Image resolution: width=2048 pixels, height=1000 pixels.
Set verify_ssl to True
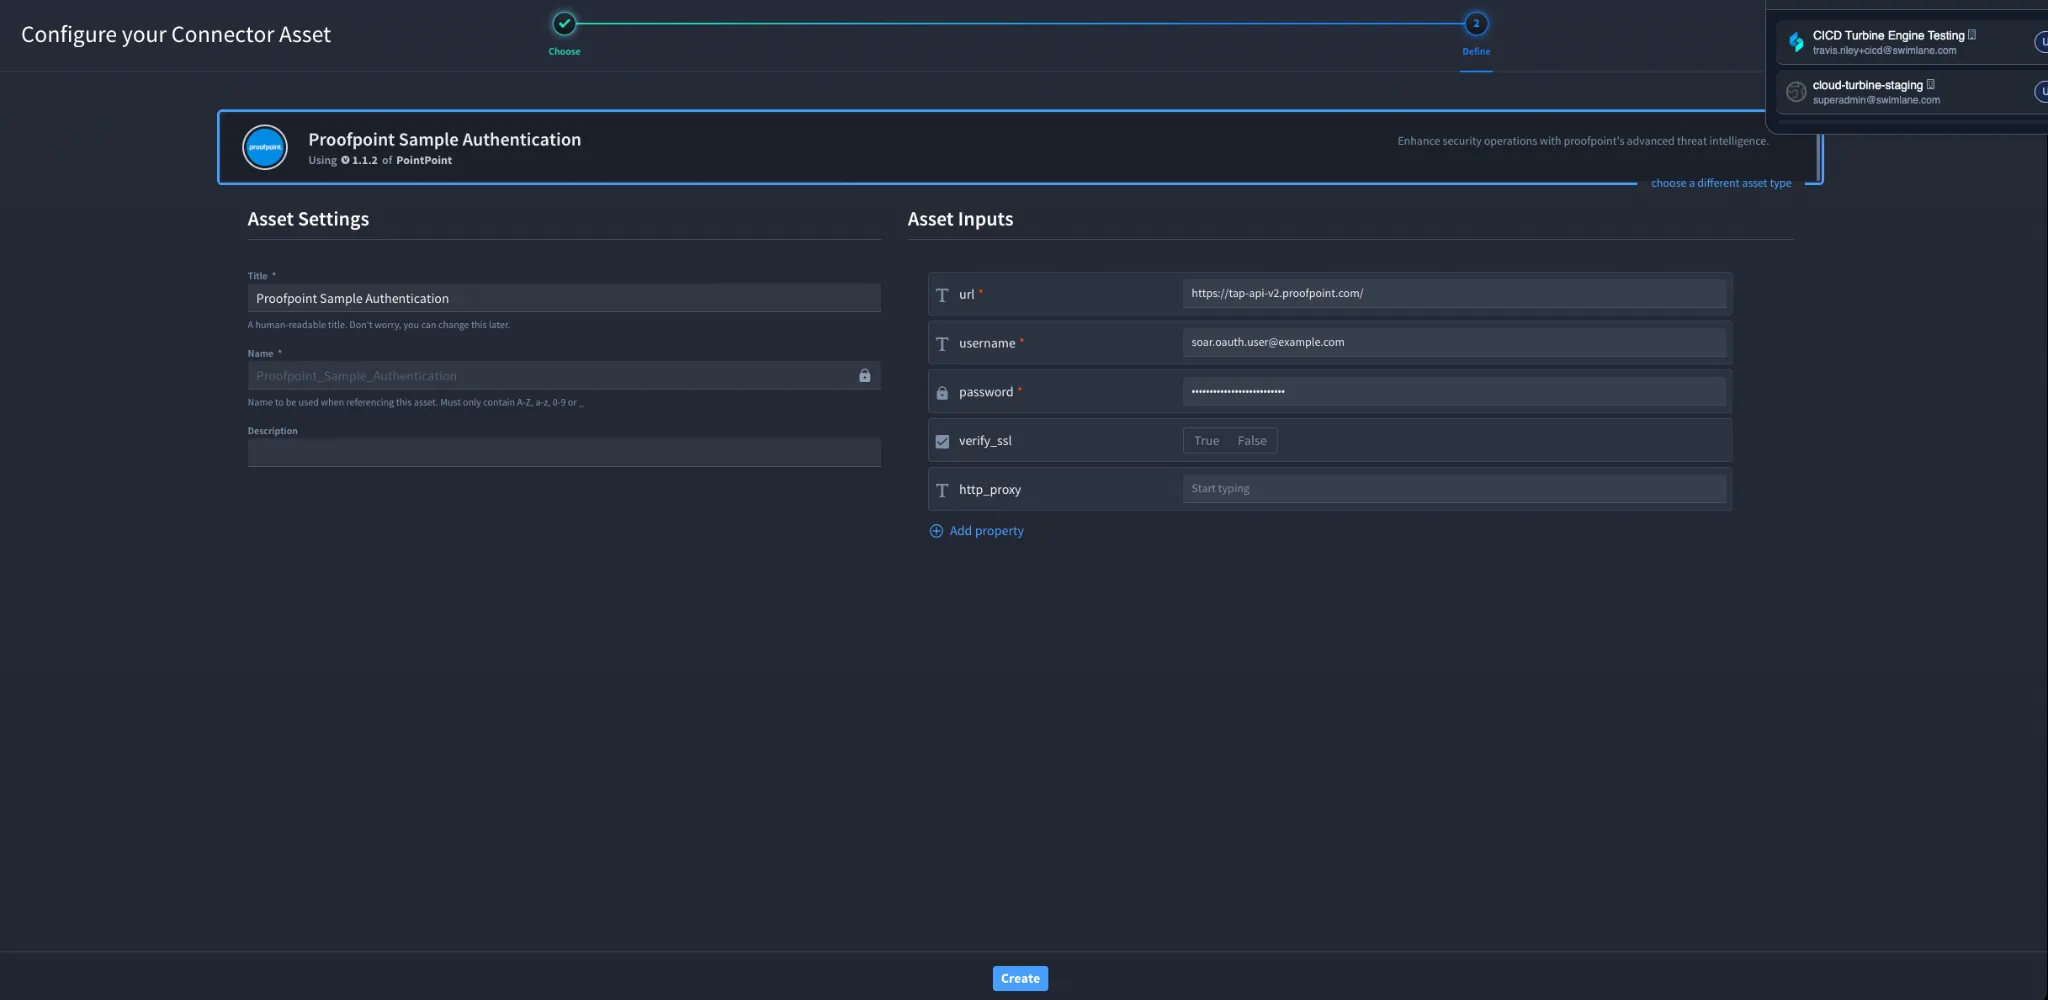click(x=1207, y=441)
